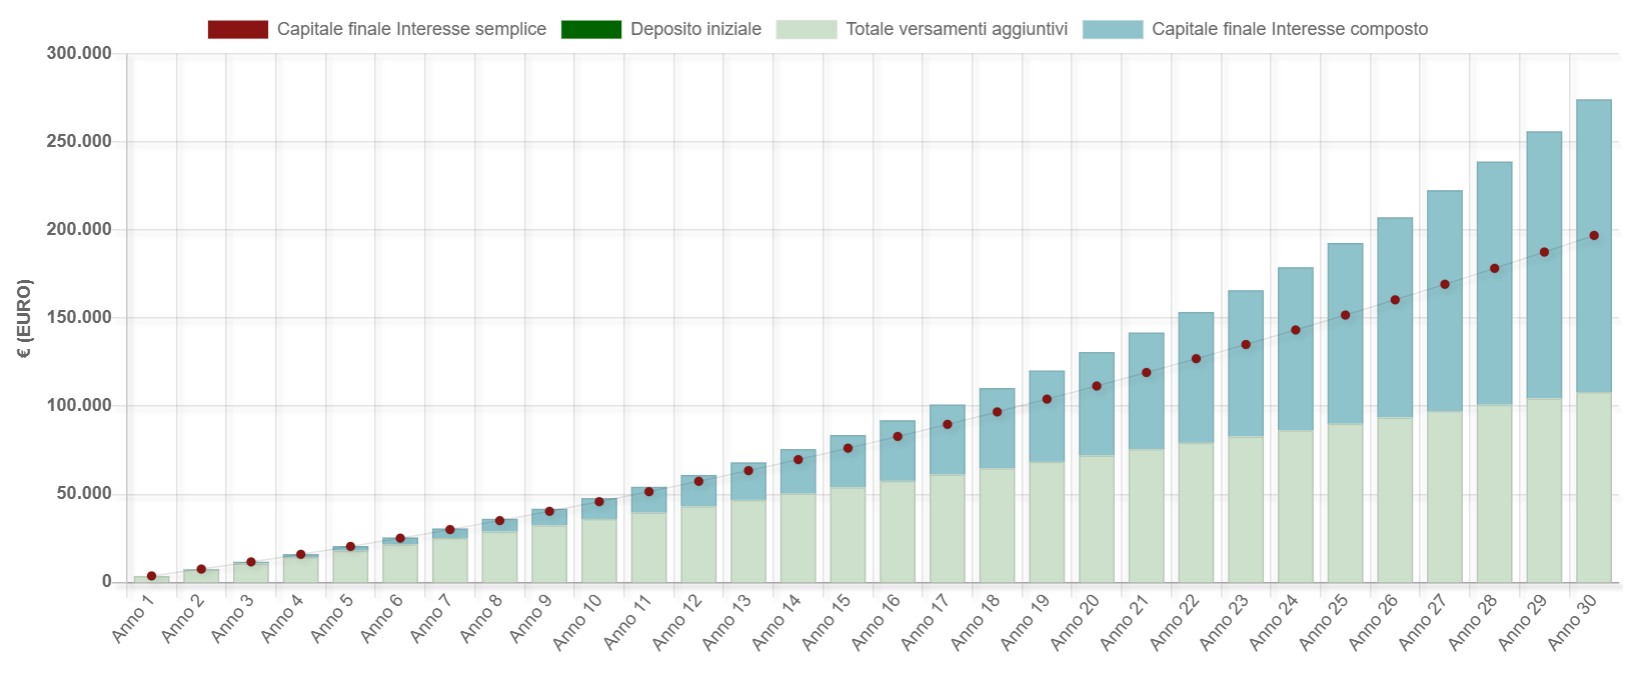Click the red dot on Anno 15
Image resolution: width=1645 pixels, height=680 pixels.
tap(848, 448)
